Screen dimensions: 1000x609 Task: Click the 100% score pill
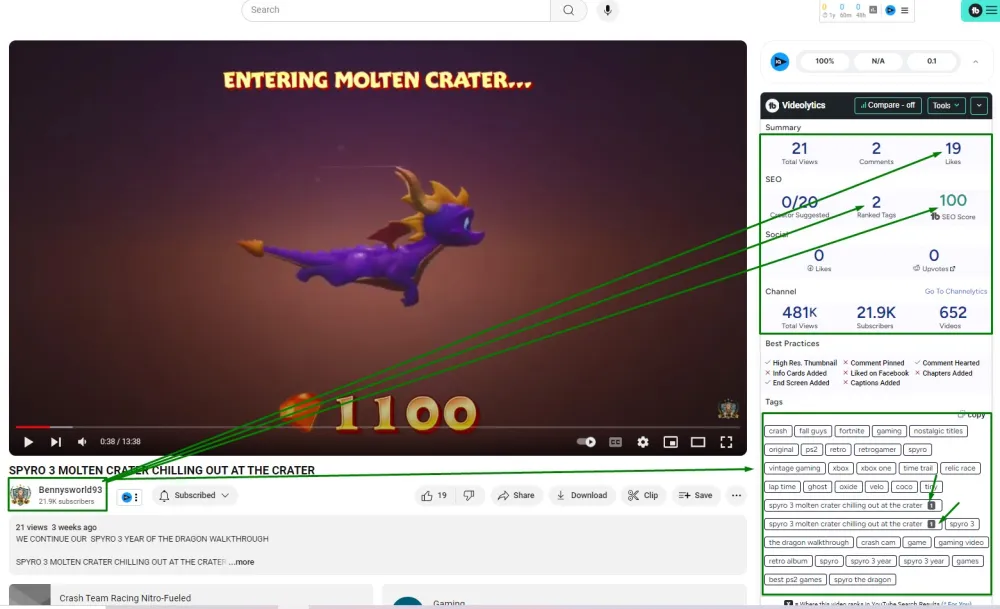[825, 61]
